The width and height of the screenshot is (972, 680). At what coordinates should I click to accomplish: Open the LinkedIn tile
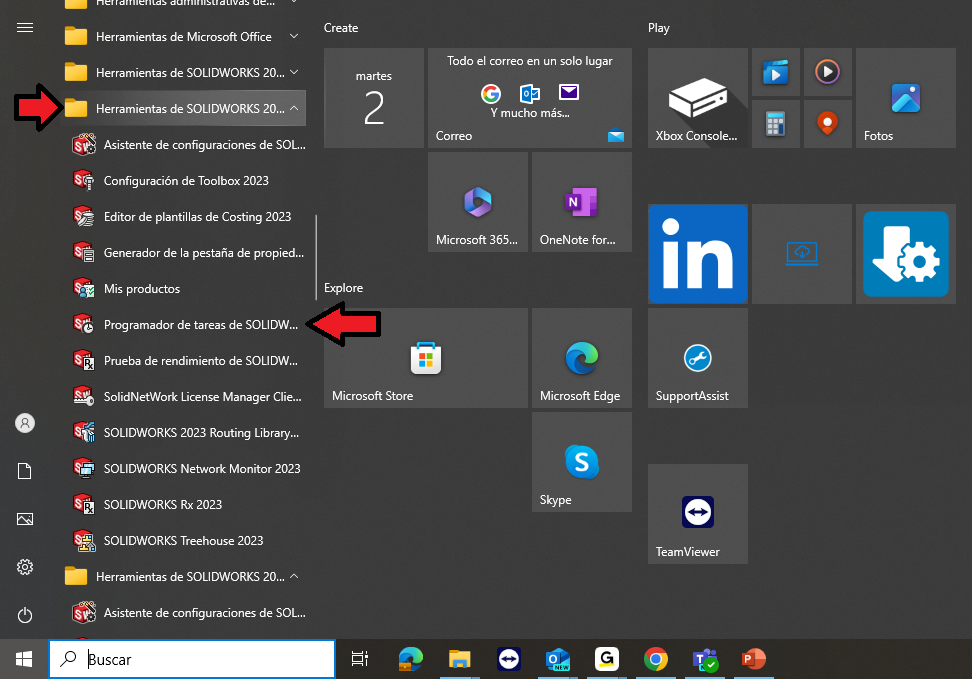(697, 254)
